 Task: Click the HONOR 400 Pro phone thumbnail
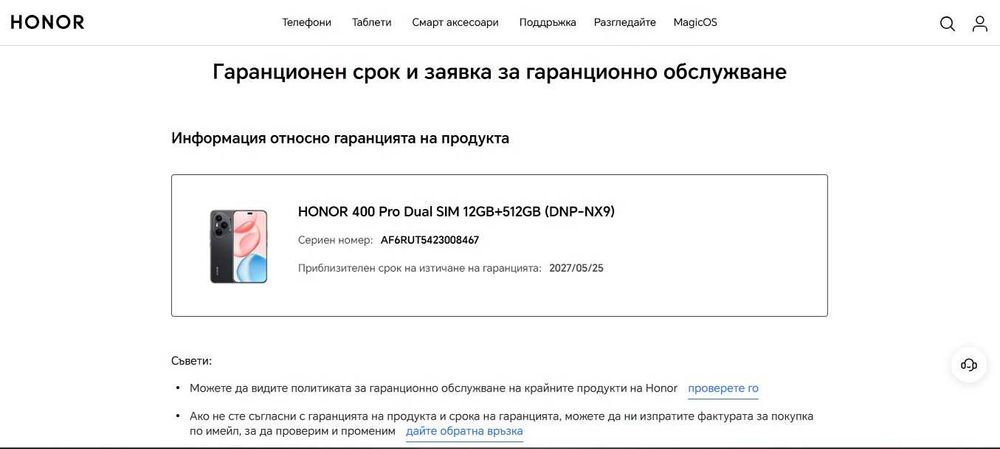239,246
